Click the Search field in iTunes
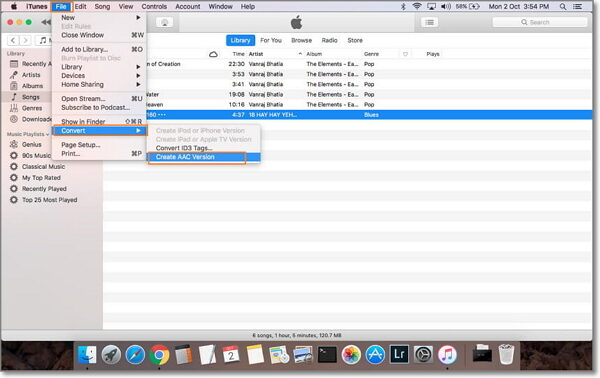The width and height of the screenshot is (600, 378). coord(540,23)
